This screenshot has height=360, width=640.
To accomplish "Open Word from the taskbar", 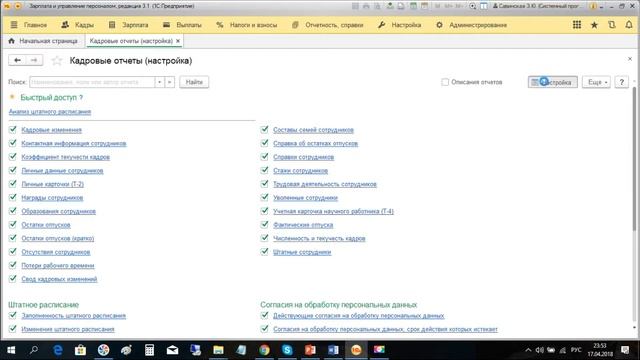I will pos(333,350).
